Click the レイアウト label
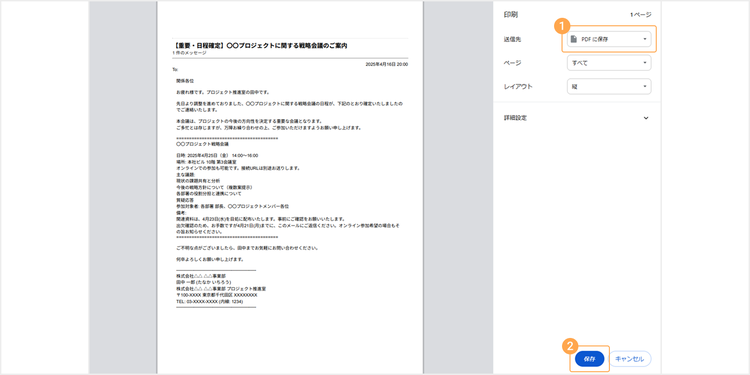The width and height of the screenshot is (750, 375). pos(518,87)
